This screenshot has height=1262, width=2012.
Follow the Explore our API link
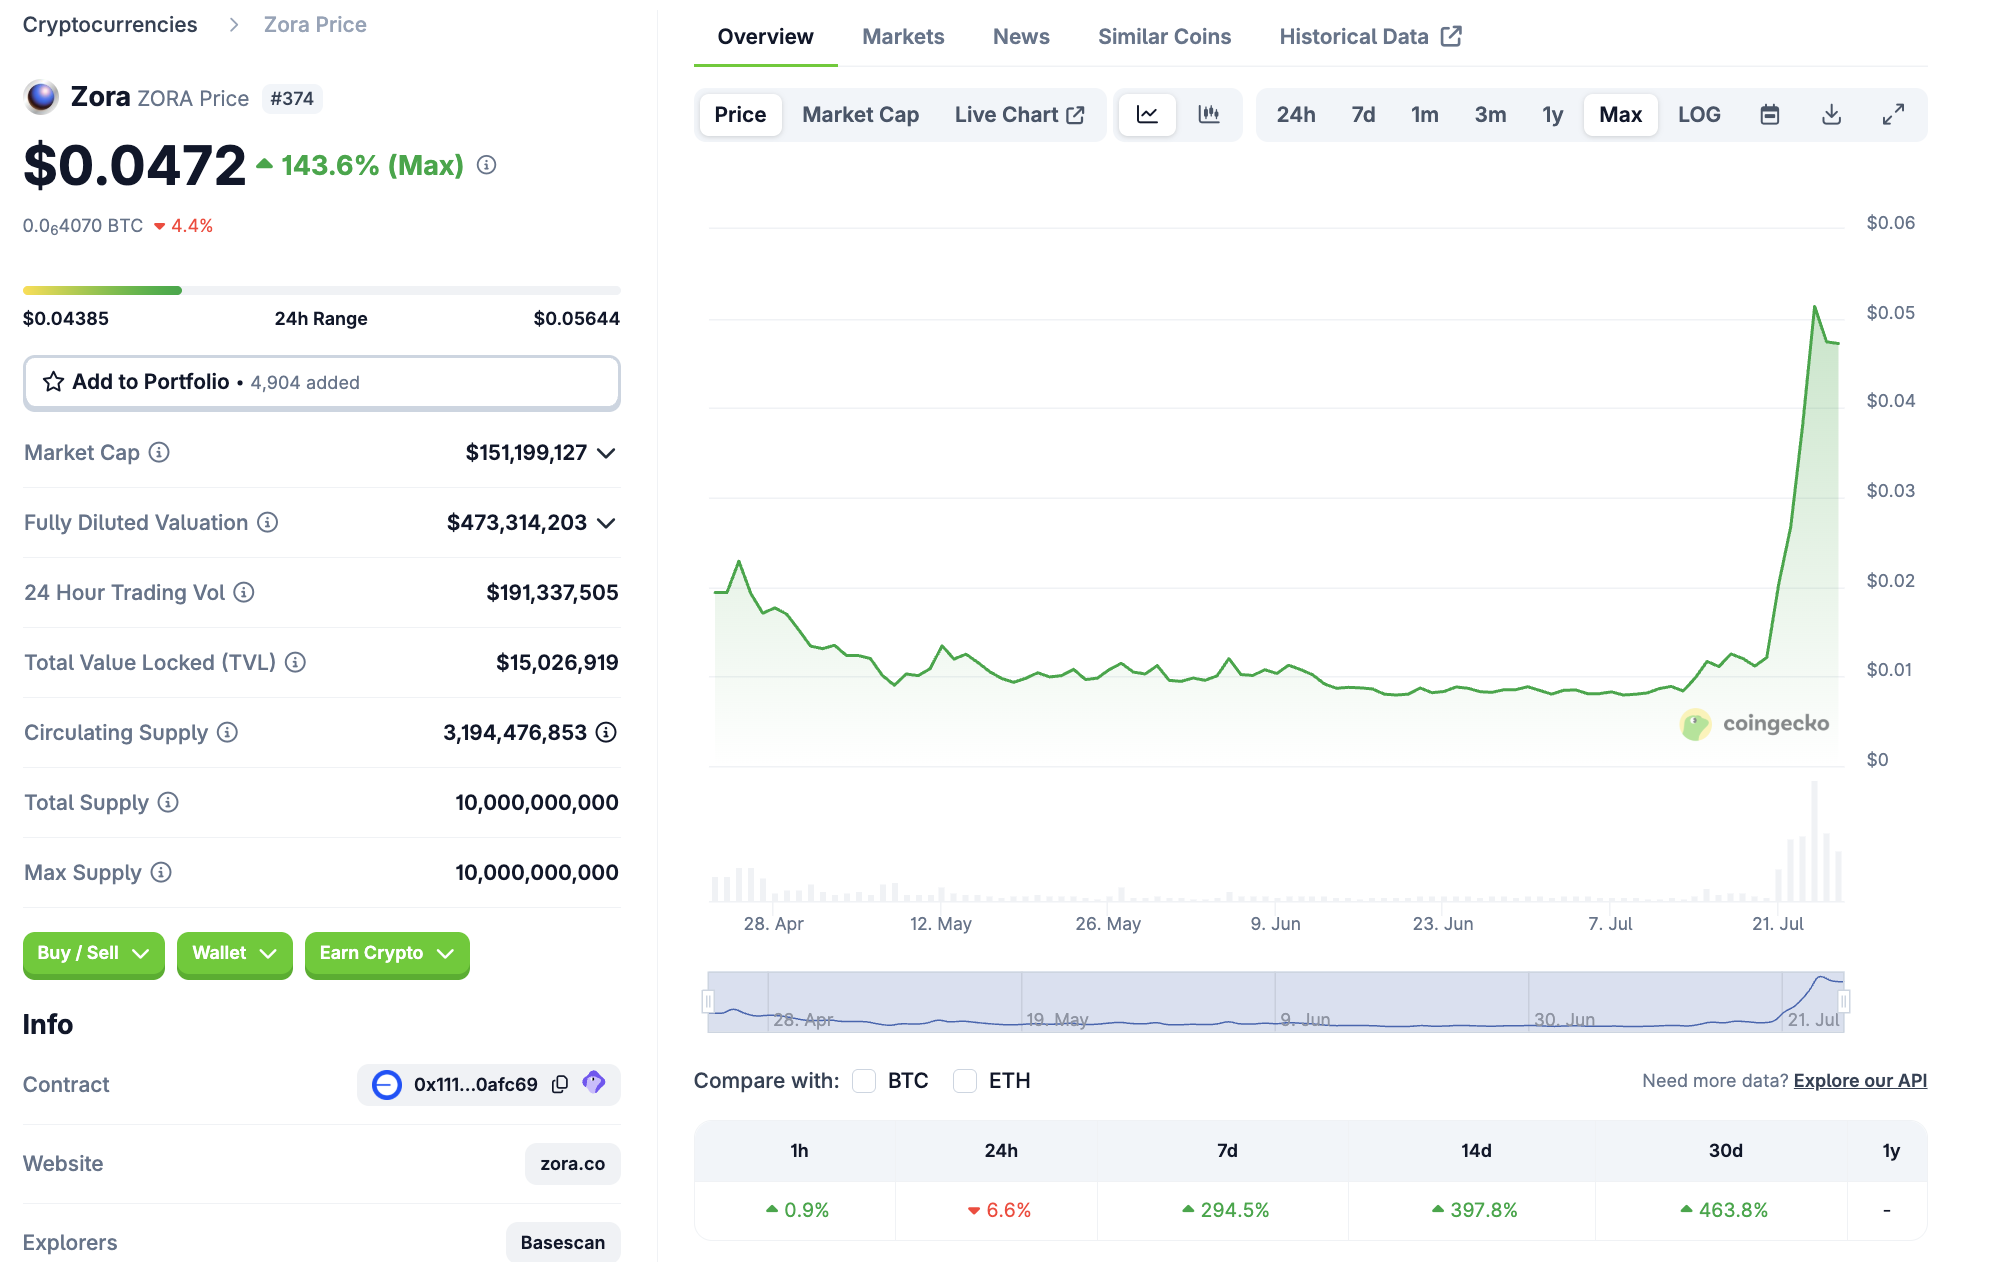click(x=1859, y=1081)
